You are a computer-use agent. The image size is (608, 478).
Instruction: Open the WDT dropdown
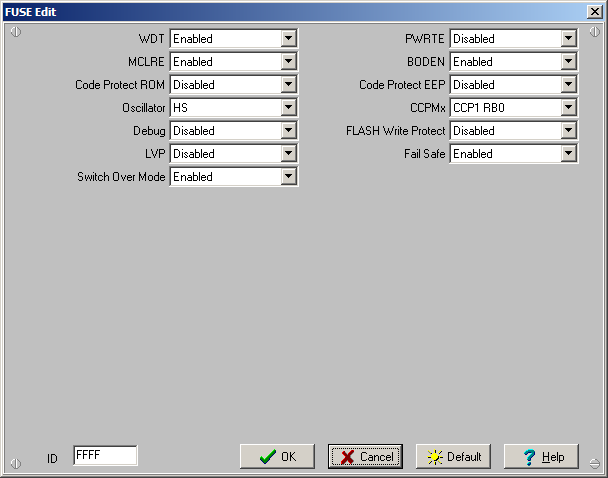pyautogui.click(x=288, y=39)
